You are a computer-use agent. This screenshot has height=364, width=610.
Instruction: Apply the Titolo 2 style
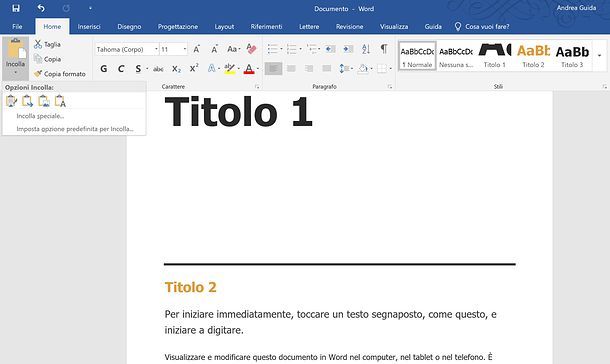(533, 56)
